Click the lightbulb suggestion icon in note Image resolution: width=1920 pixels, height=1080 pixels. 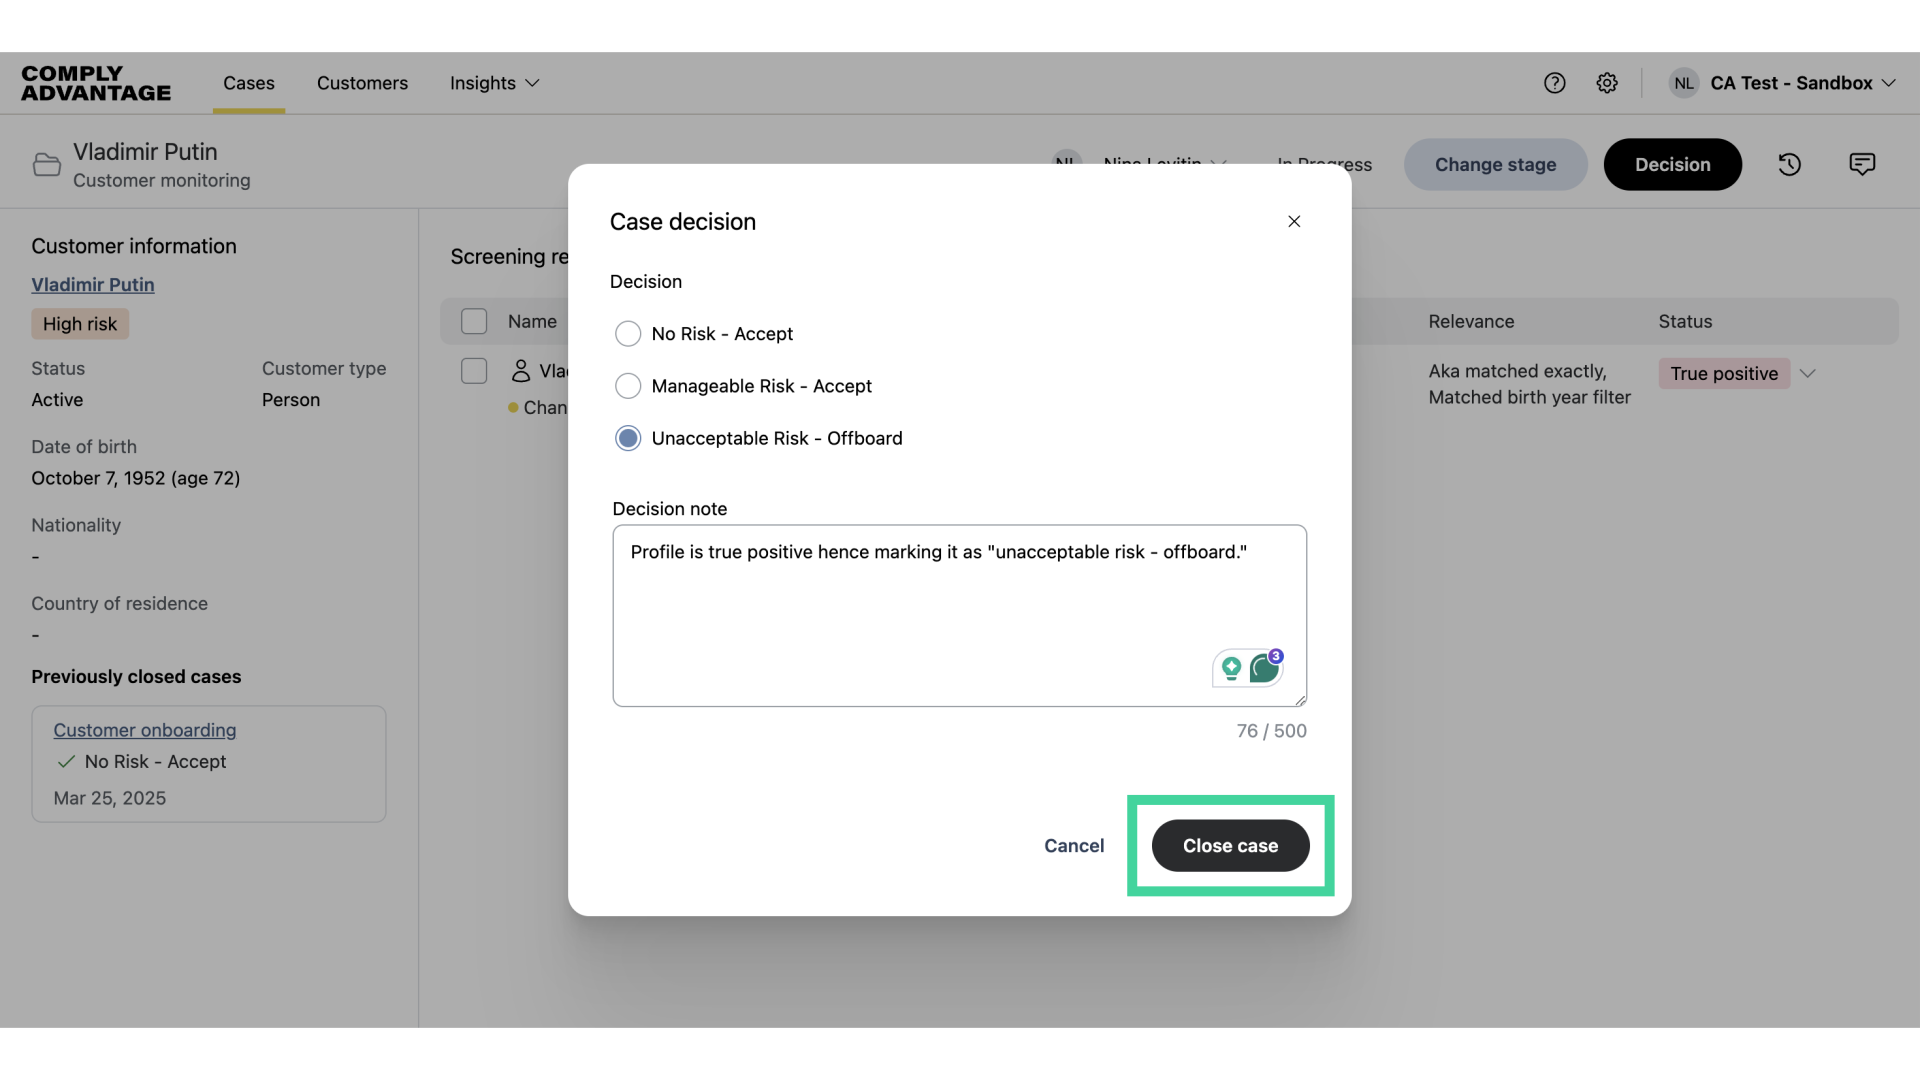[x=1231, y=668]
